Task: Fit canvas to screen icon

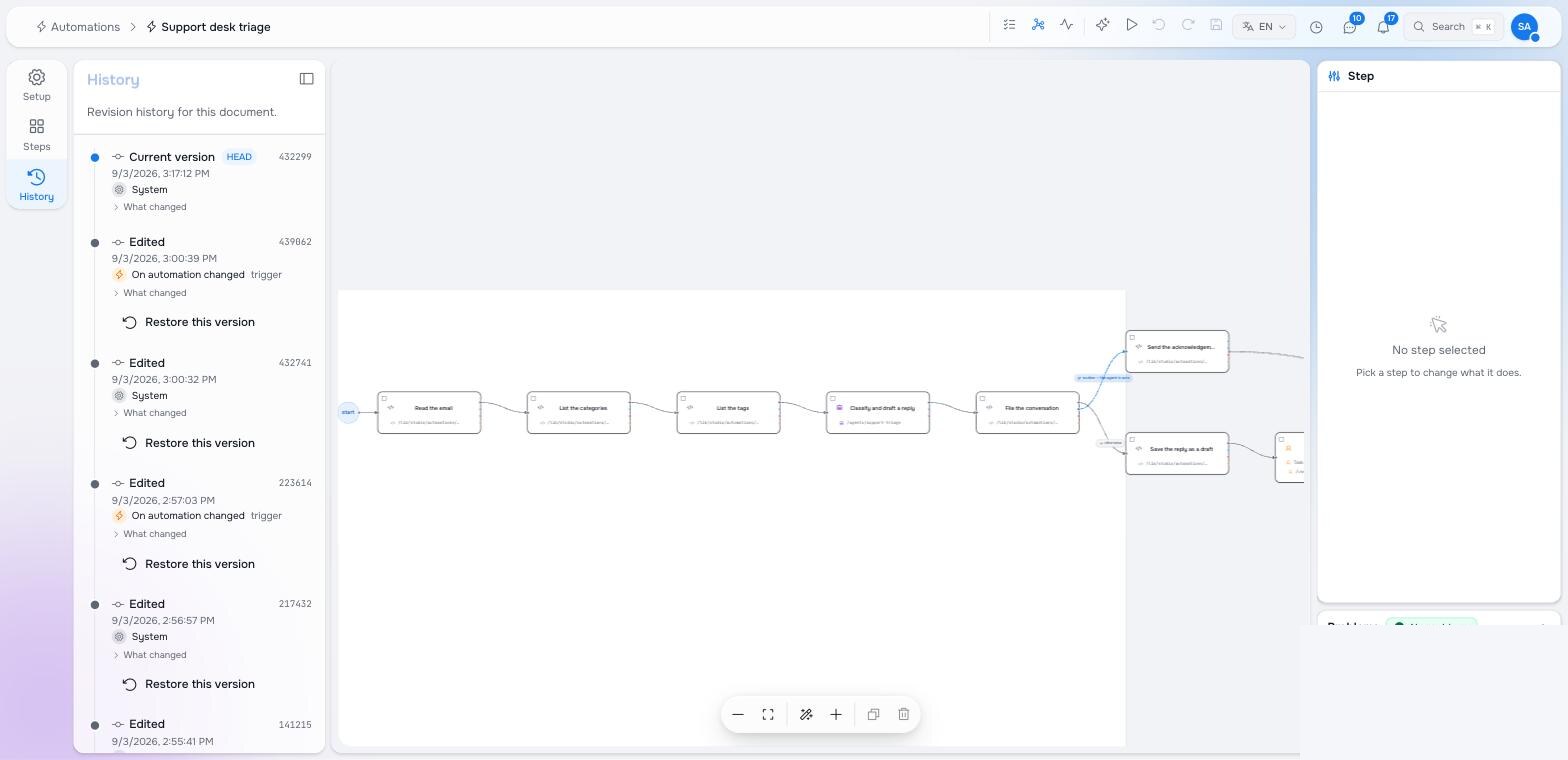Action: pyautogui.click(x=768, y=714)
